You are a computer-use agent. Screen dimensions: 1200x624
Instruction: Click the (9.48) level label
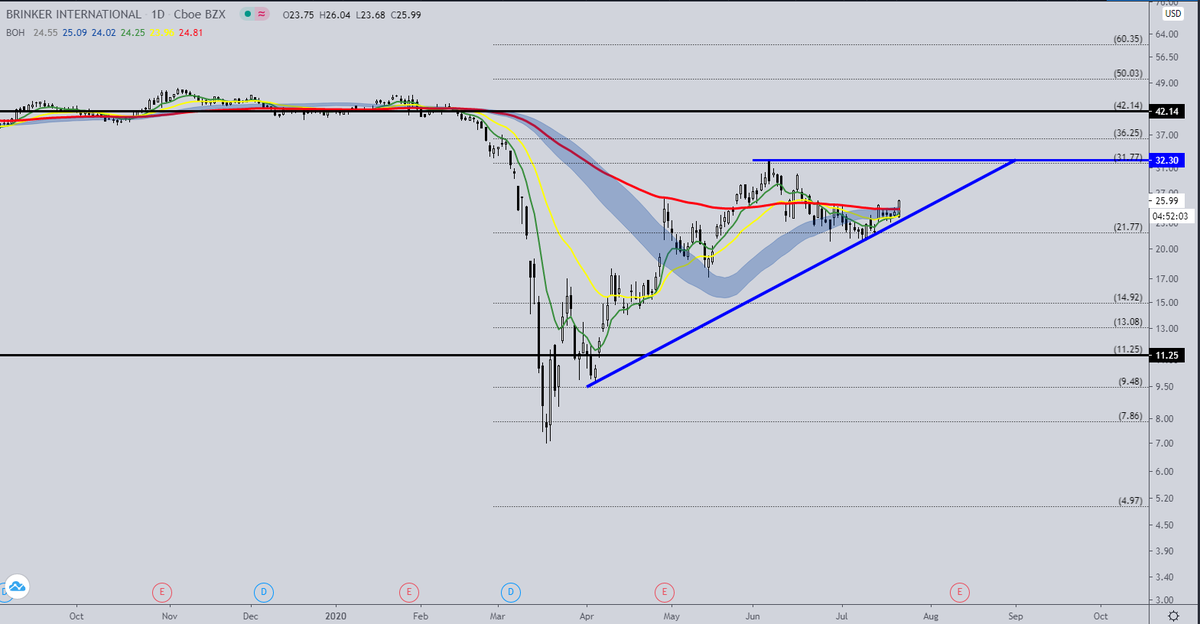[1130, 381]
